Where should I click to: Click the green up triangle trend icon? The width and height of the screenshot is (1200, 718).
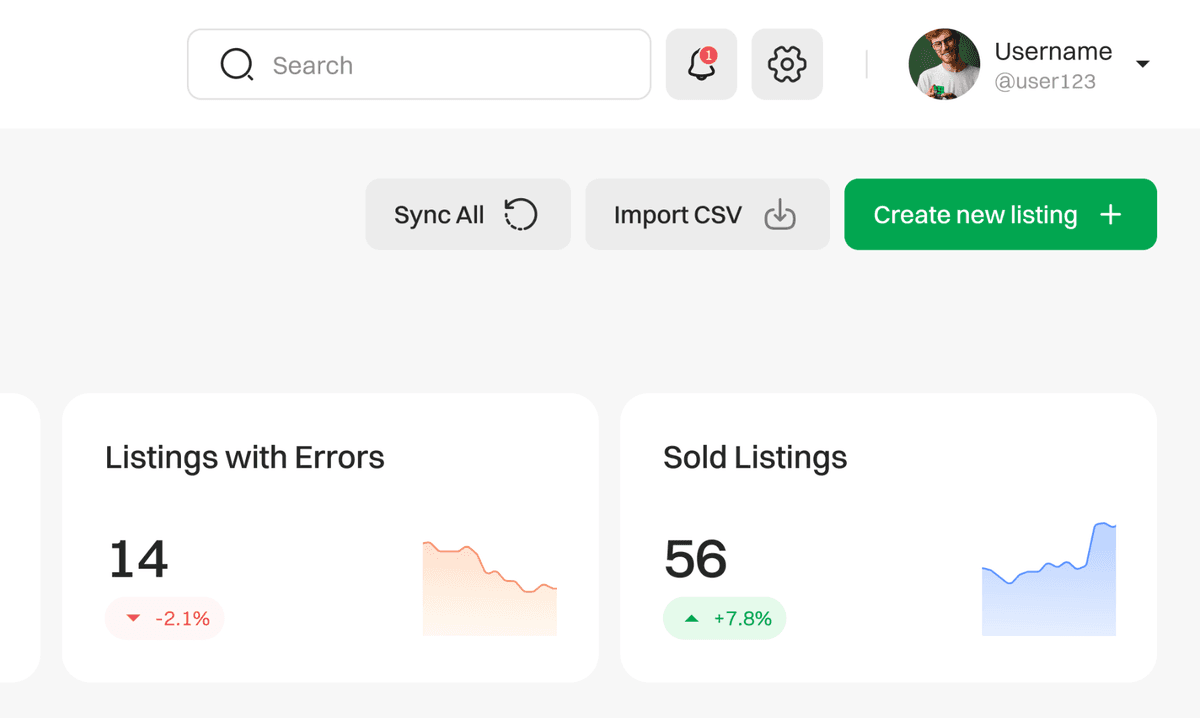point(691,619)
